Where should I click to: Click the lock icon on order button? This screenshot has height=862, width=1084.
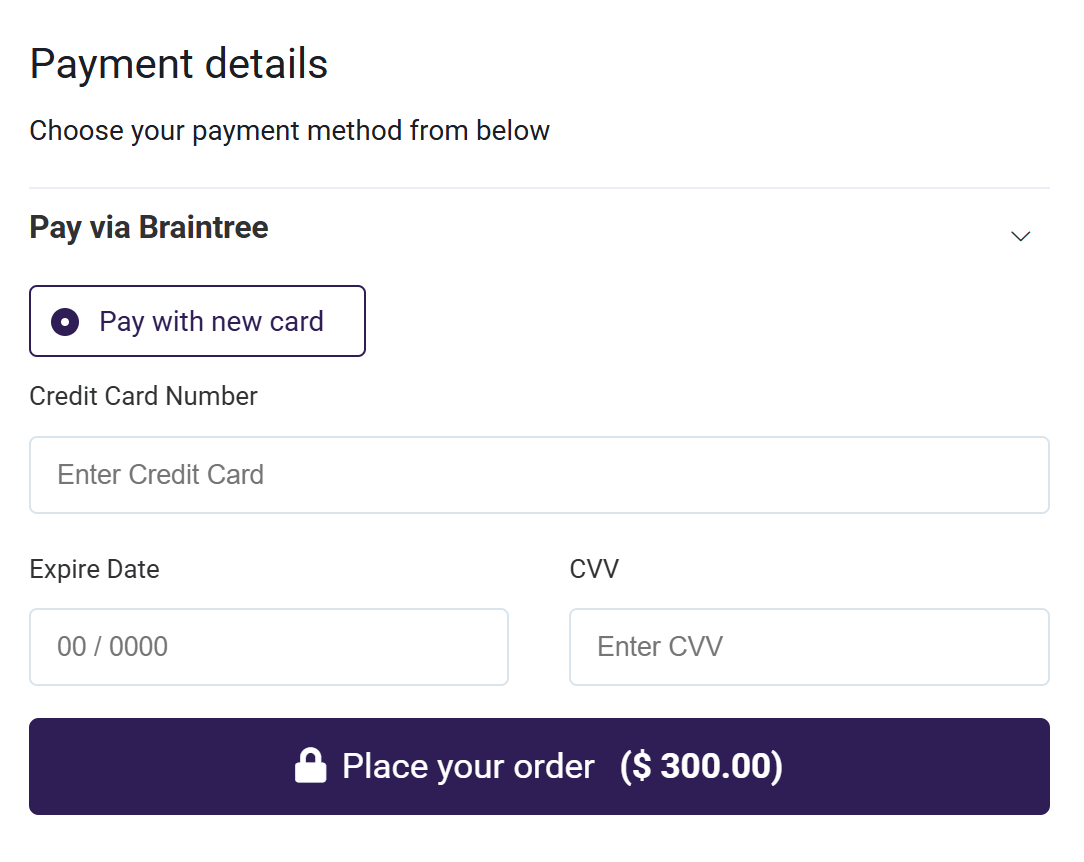click(310, 765)
